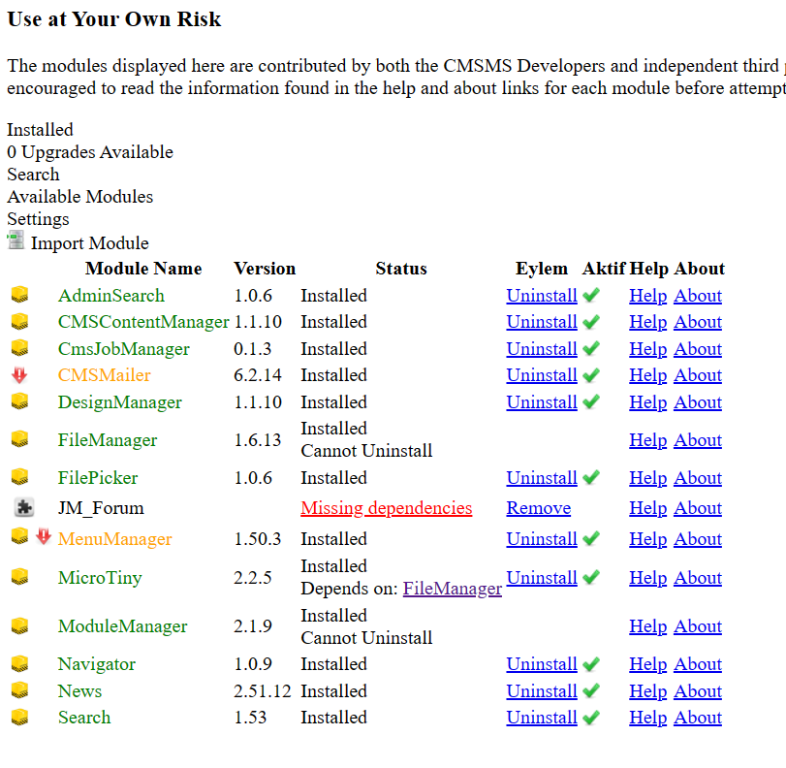Uninstall the CmsJobManager module
The image size is (786, 768).
pos(541,349)
